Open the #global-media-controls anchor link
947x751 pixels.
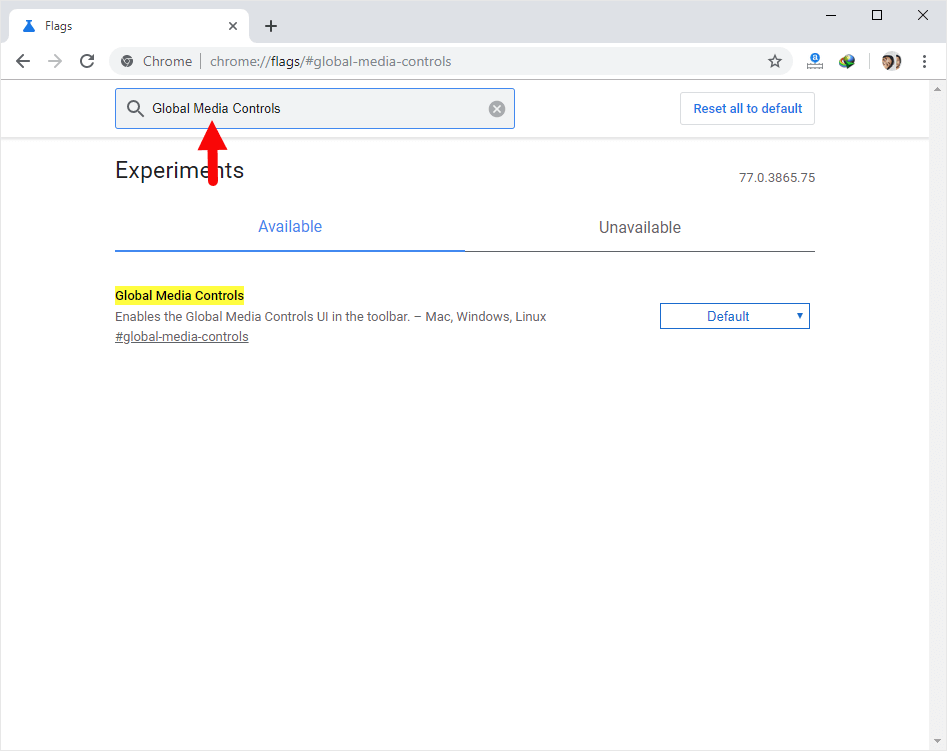[182, 337]
